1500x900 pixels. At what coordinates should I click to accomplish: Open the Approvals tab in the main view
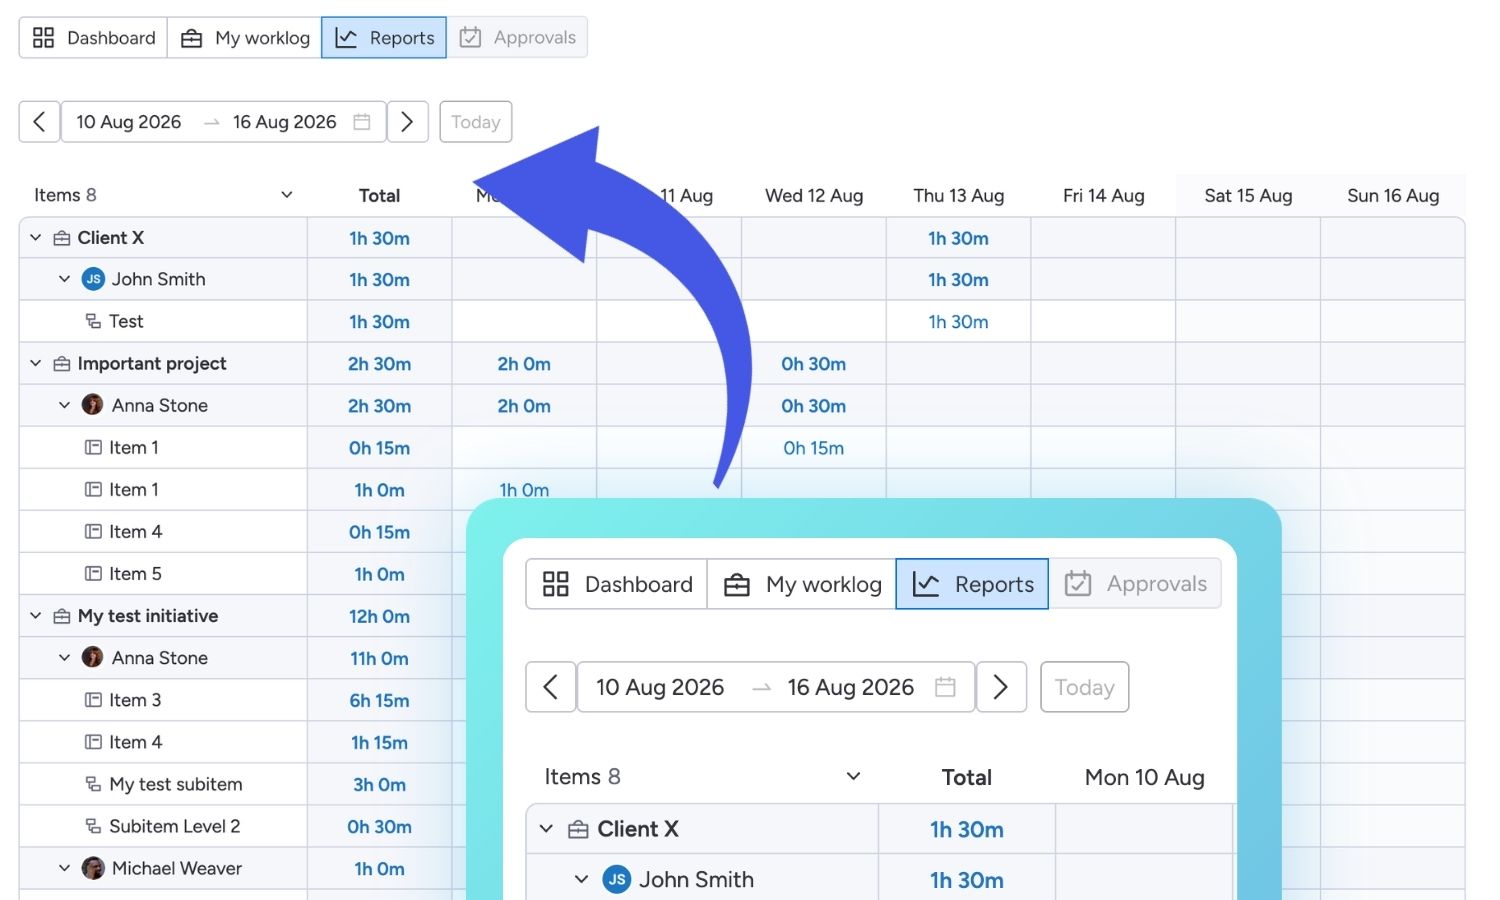517,38
